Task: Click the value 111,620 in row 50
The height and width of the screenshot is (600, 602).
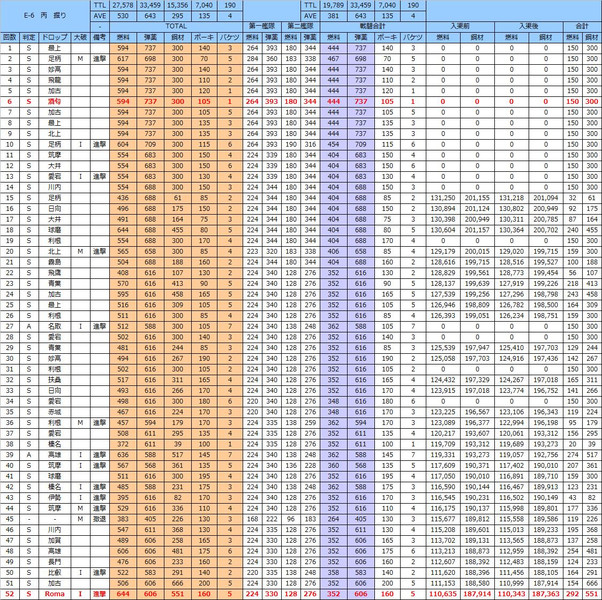Action: click(x=443, y=573)
